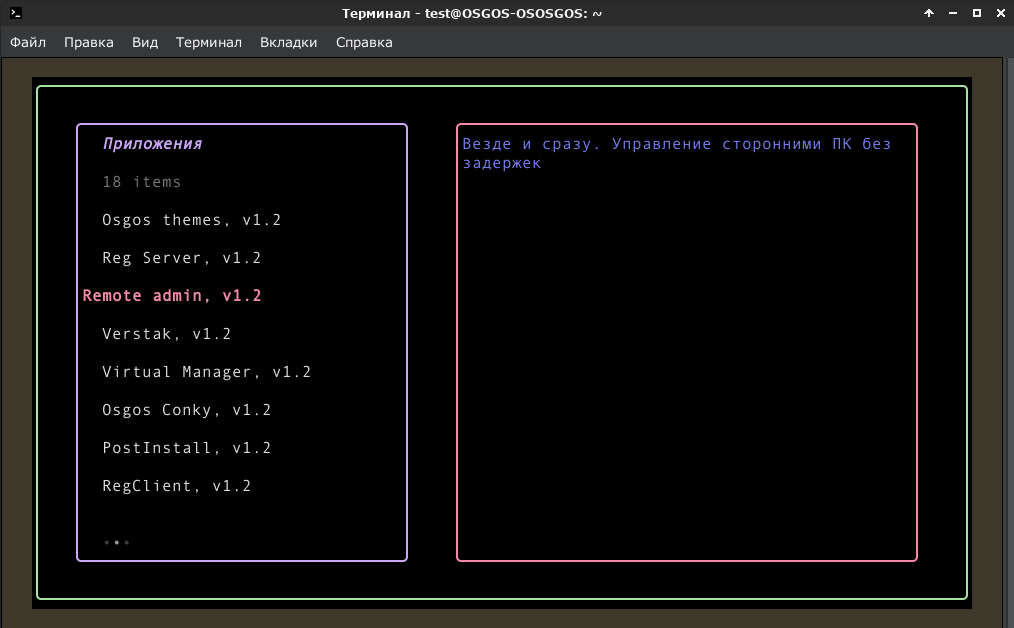Click the pagination dots below the list
The width and height of the screenshot is (1014, 628).
tap(116, 543)
